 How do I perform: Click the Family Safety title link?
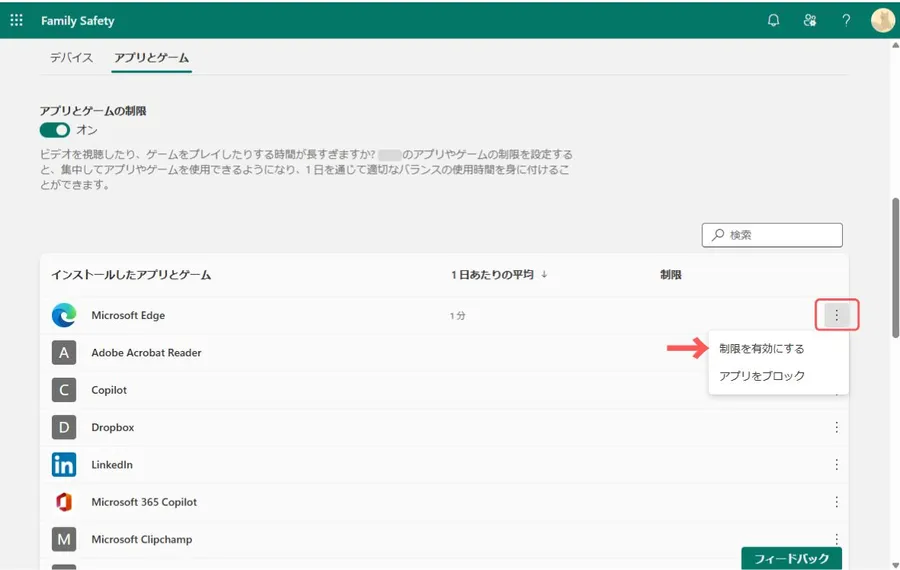pyautogui.click(x=78, y=20)
